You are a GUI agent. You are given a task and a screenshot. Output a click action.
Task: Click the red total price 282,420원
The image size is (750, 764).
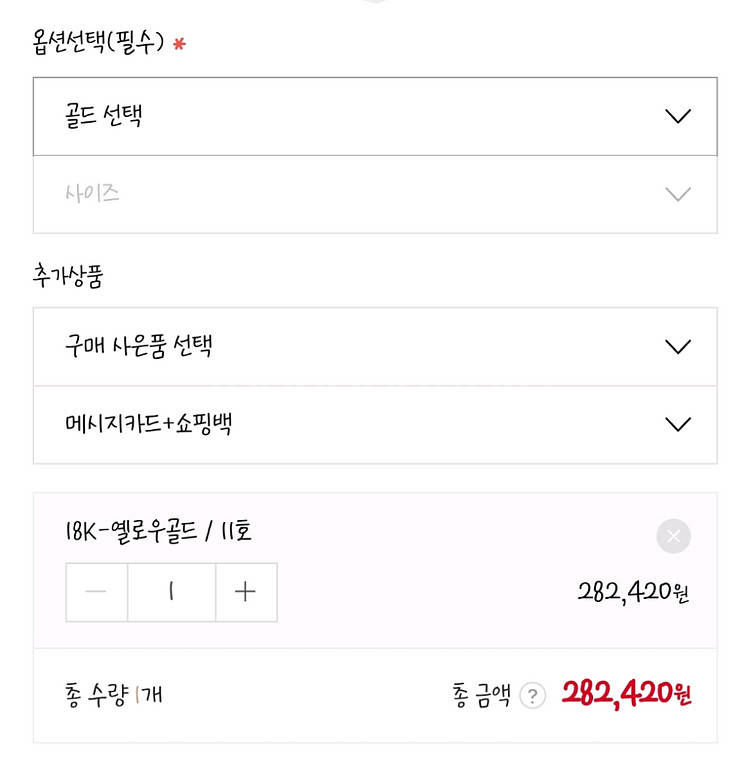point(626,694)
